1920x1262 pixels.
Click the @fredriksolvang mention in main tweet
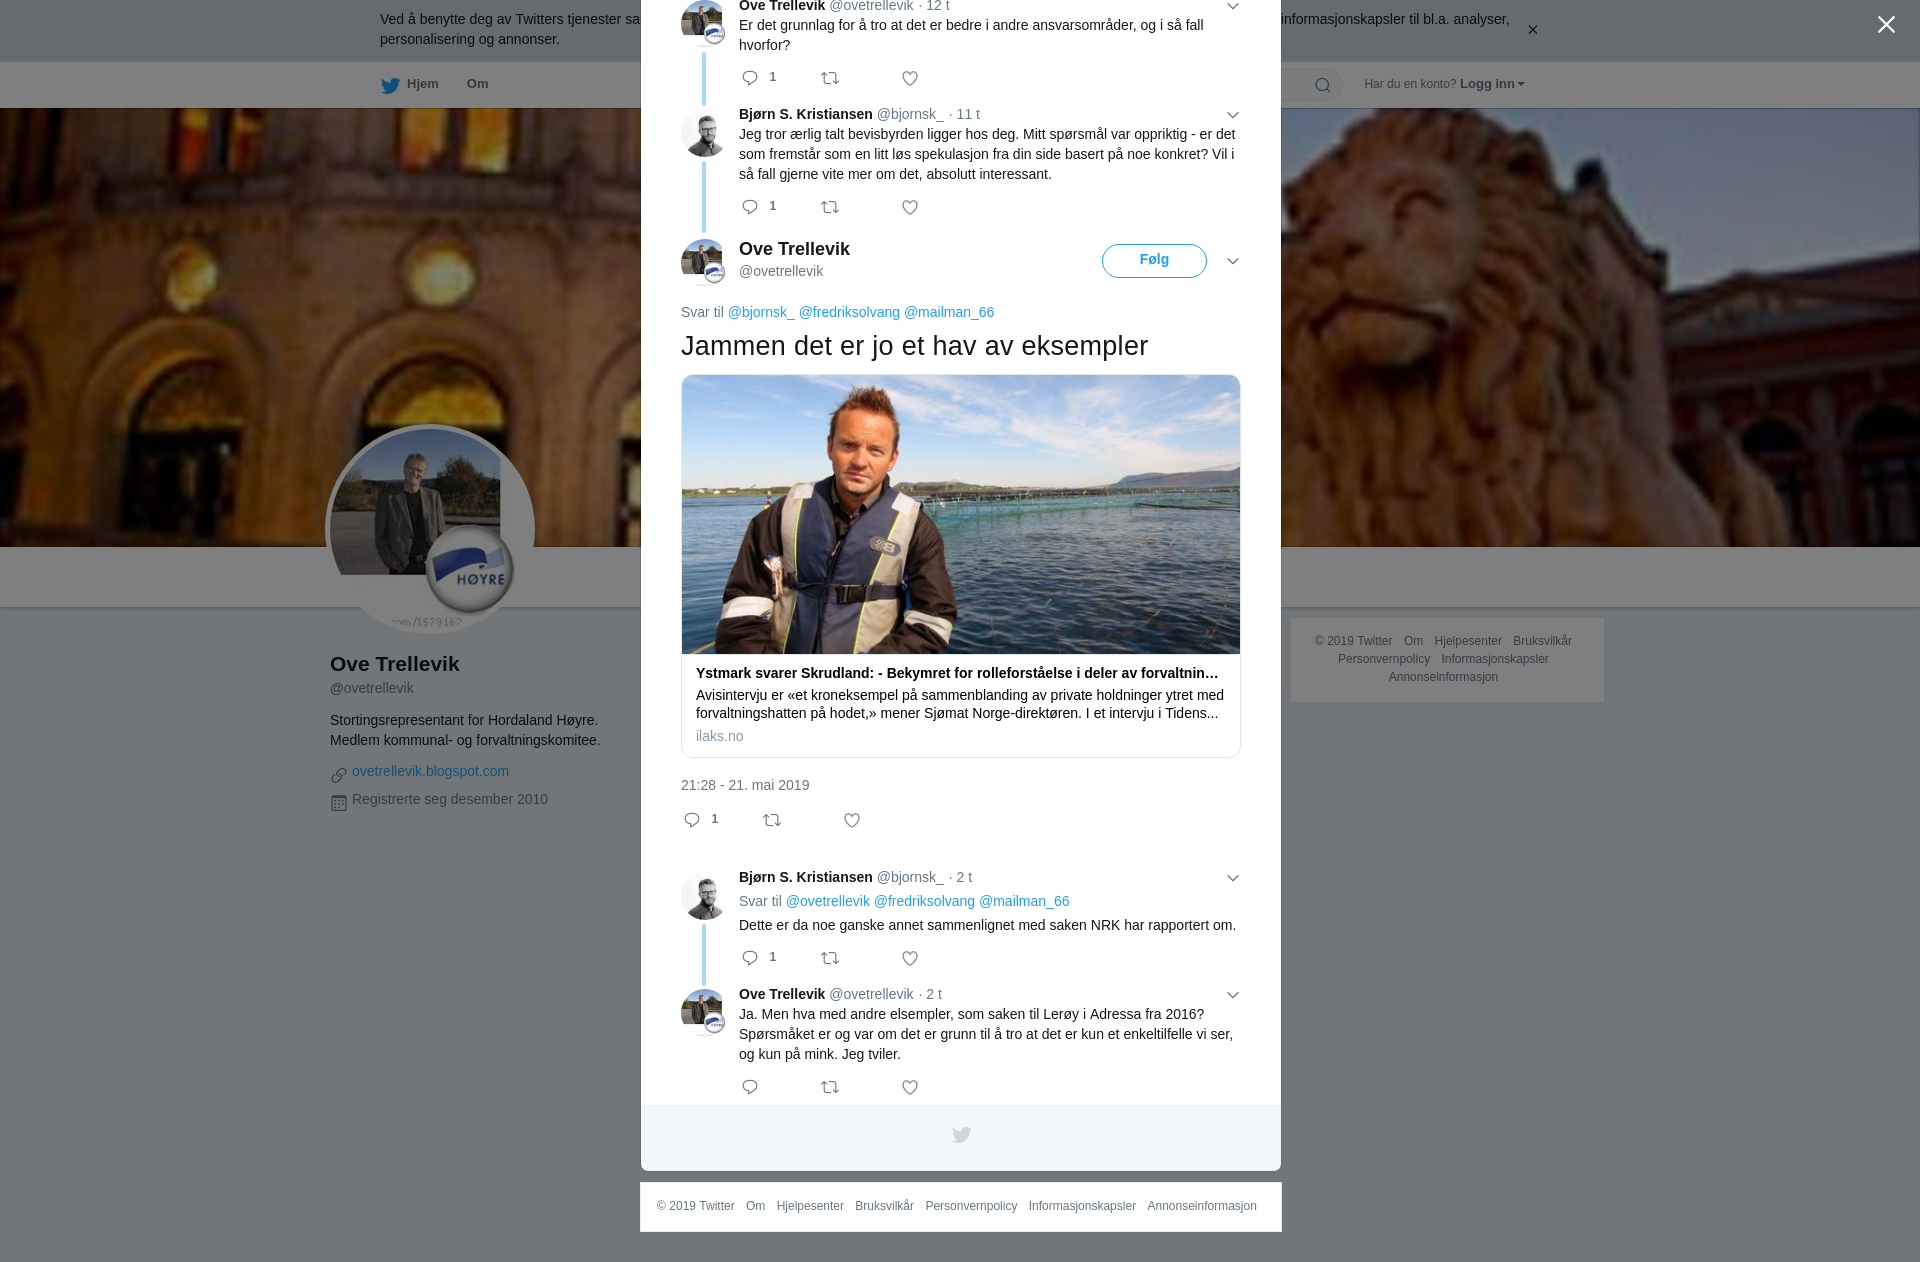849,312
